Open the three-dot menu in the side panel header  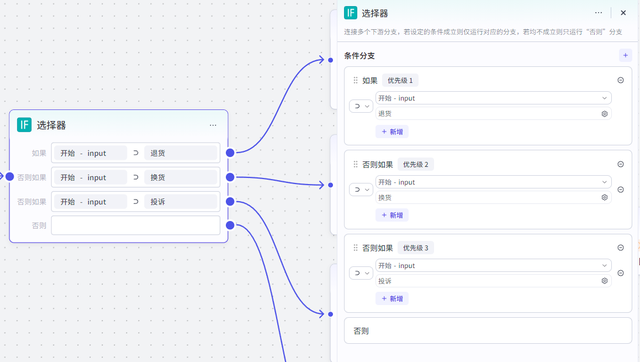click(598, 13)
